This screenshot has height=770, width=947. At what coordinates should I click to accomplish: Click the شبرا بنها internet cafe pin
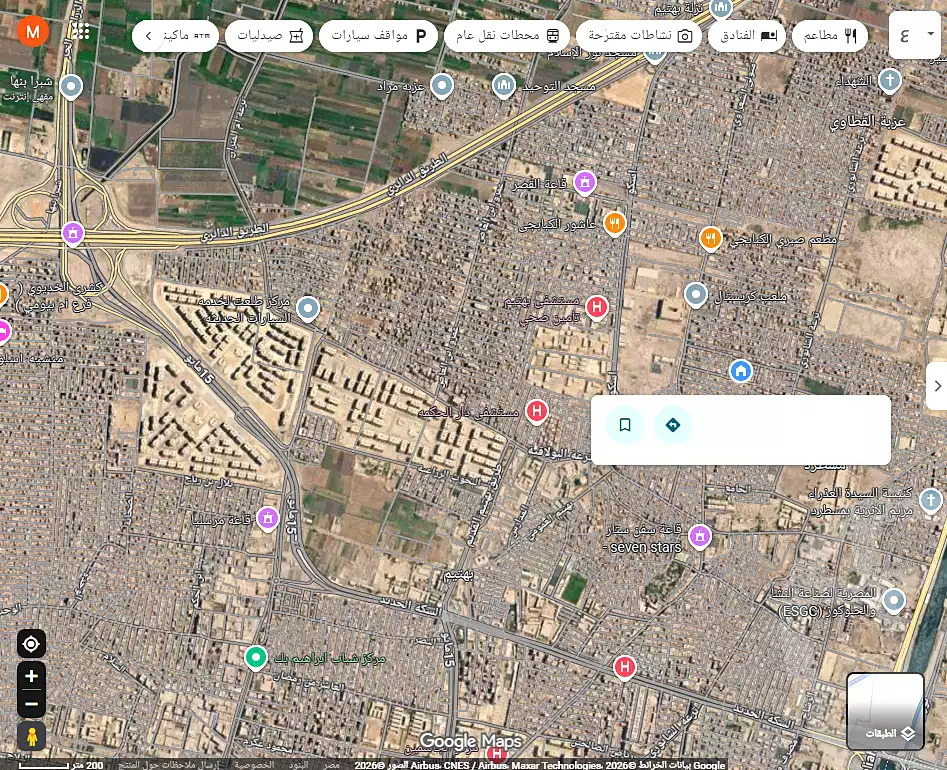(71, 87)
